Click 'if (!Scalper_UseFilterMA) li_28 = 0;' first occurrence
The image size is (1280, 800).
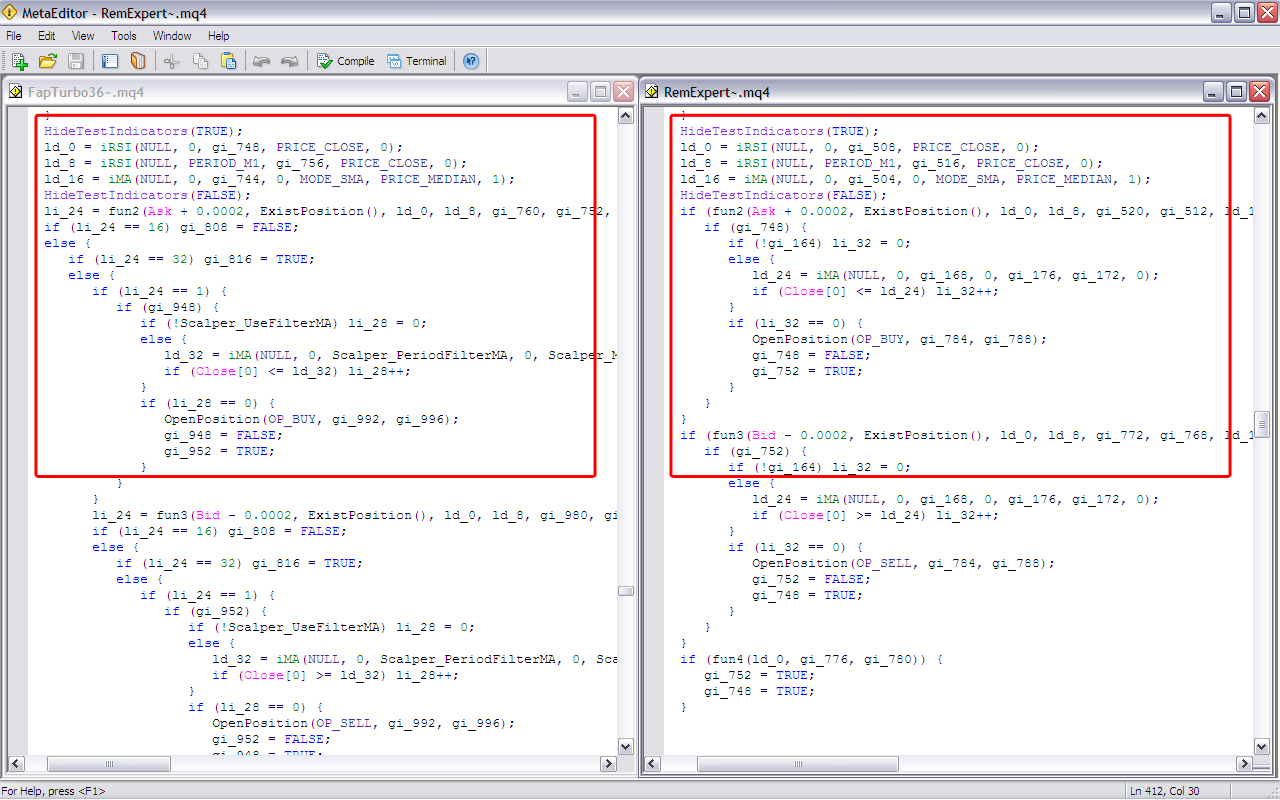284,323
